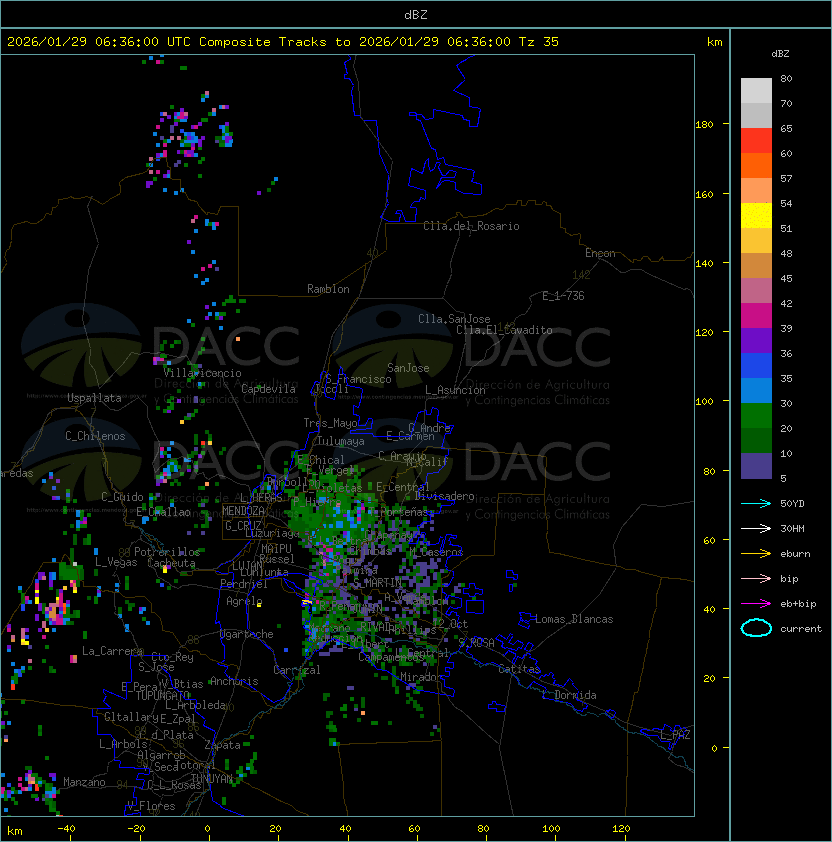Click the -40 km axis tick label
The width and height of the screenshot is (832, 842).
tap(66, 829)
